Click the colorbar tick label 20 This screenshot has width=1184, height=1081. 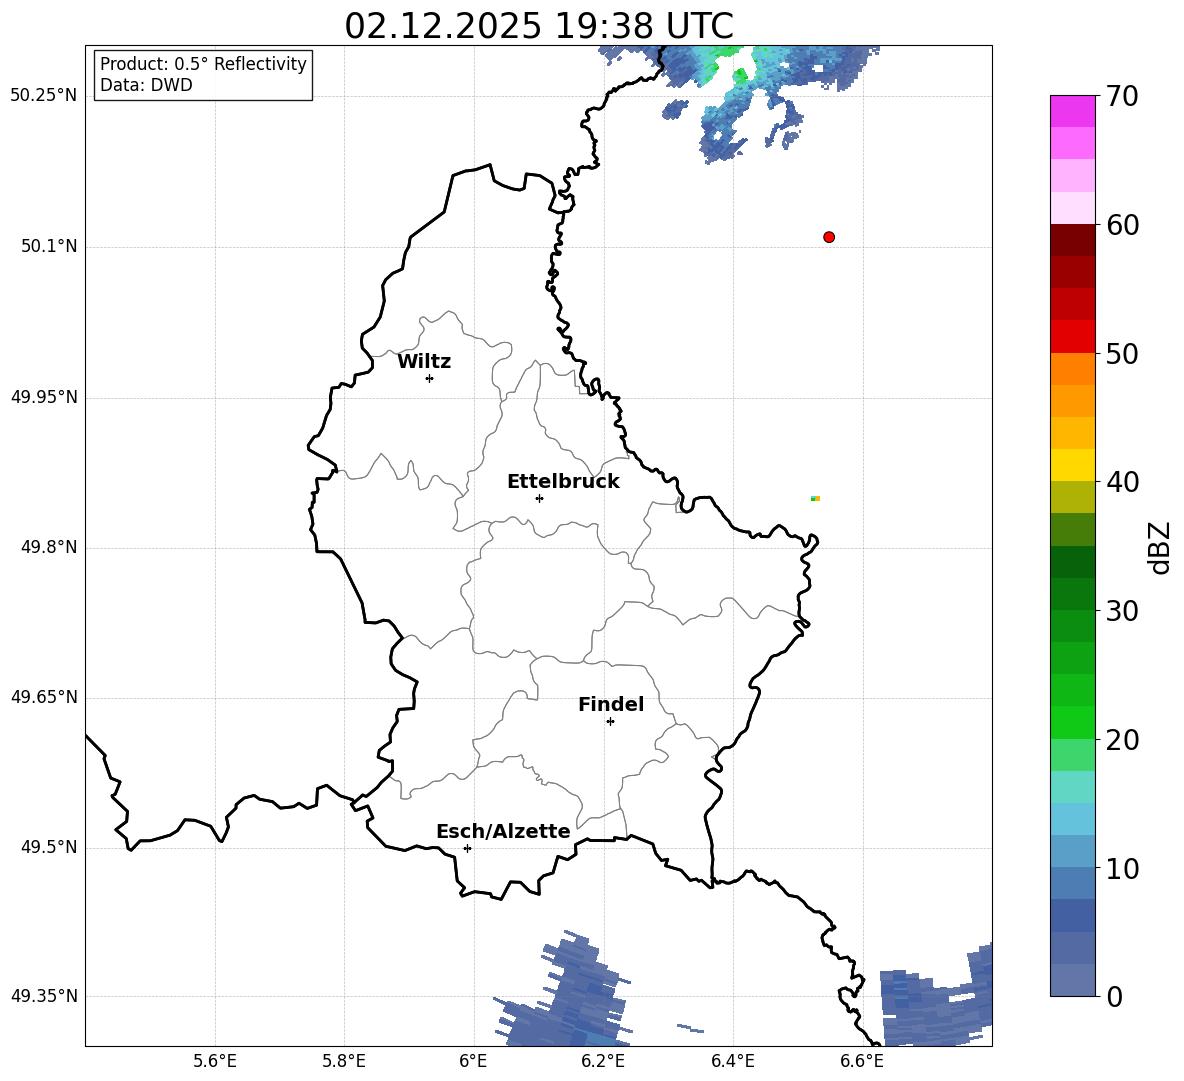coord(1122,740)
